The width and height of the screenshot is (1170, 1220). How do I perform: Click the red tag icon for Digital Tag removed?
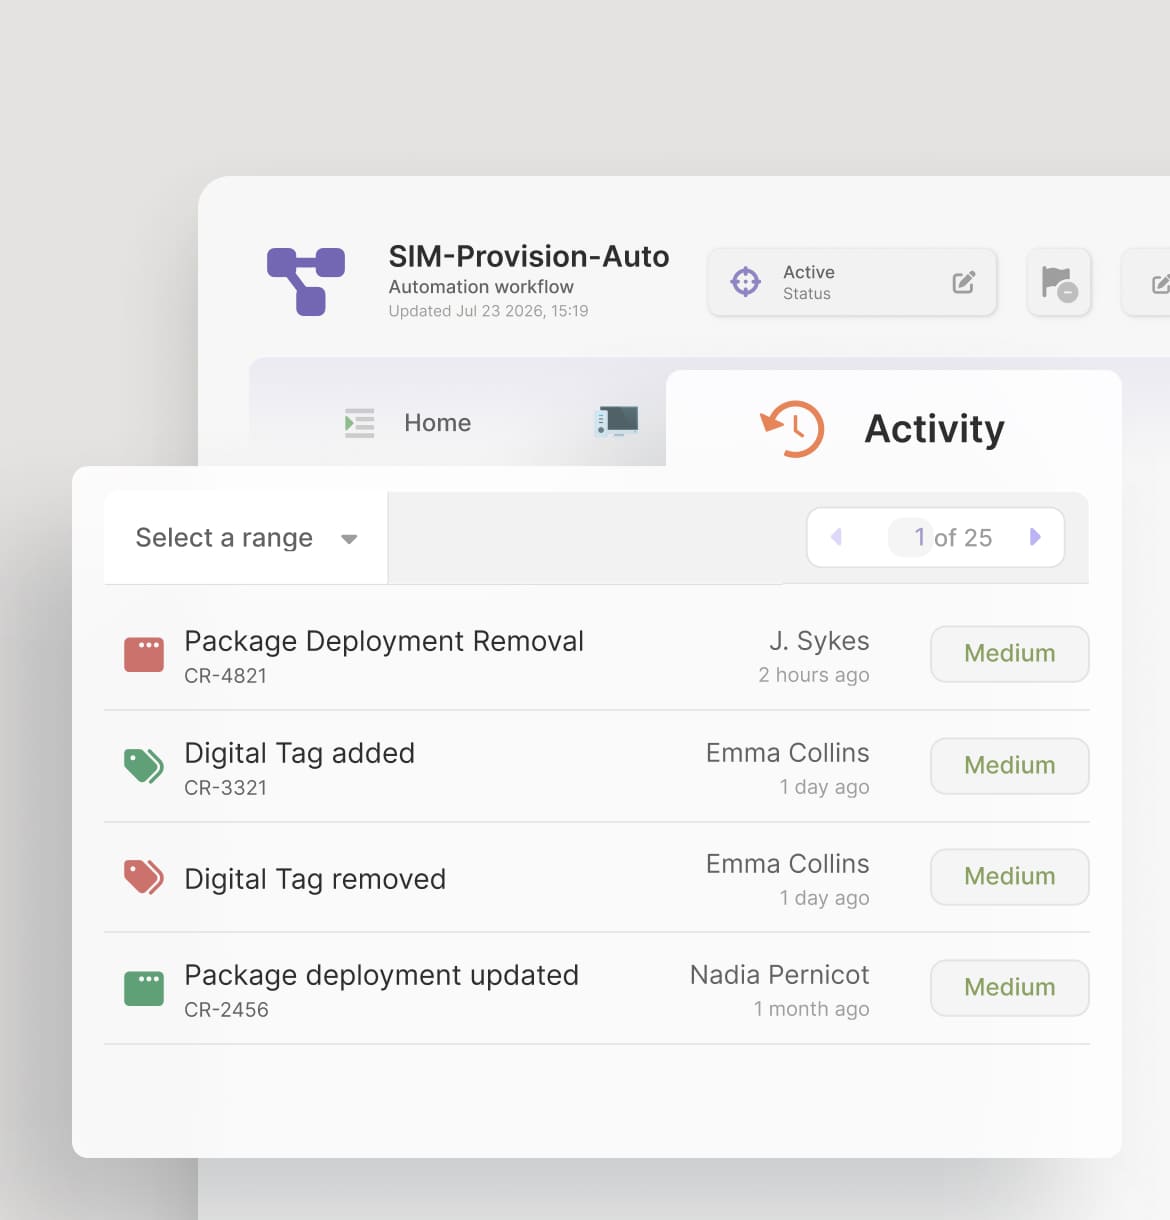tap(144, 877)
